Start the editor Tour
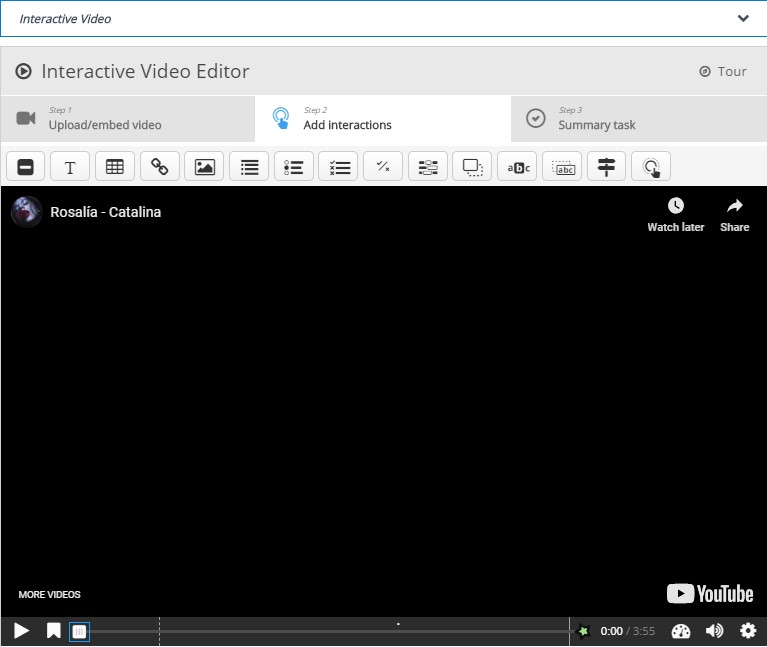This screenshot has width=767, height=647. (722, 71)
